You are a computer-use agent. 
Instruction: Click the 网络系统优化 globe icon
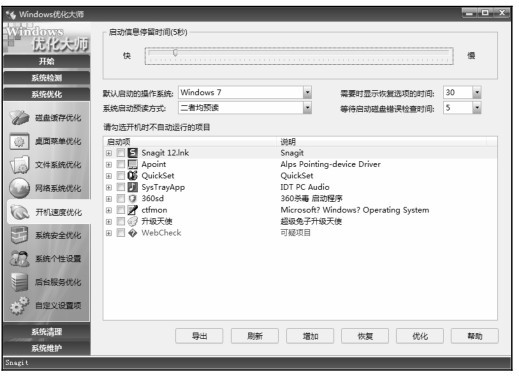tap(19, 188)
